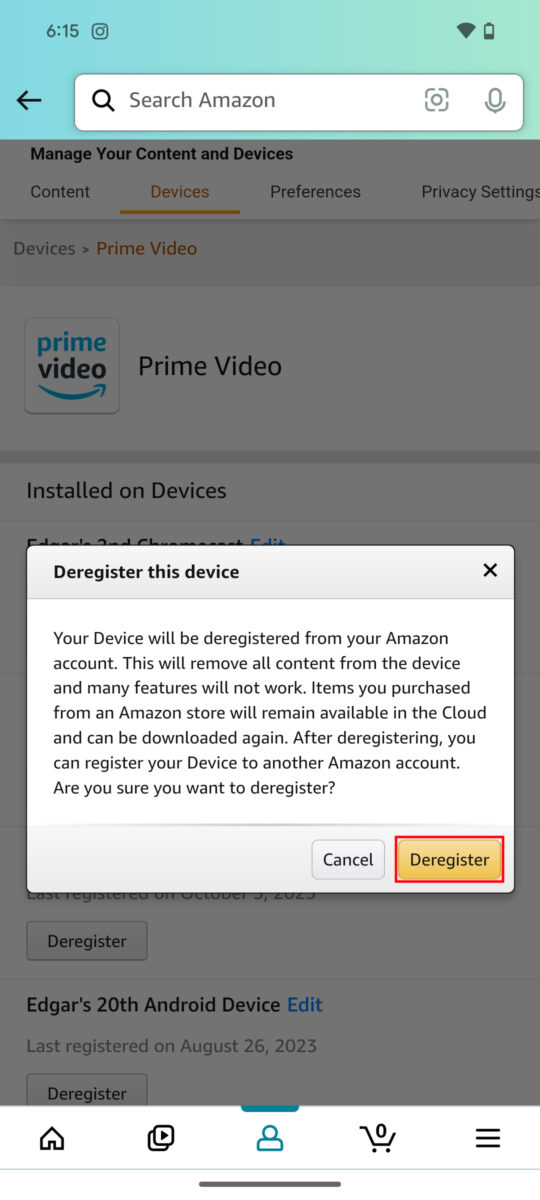Tap the Instagram status bar notification icon
This screenshot has height=1200, width=540.
click(x=100, y=31)
